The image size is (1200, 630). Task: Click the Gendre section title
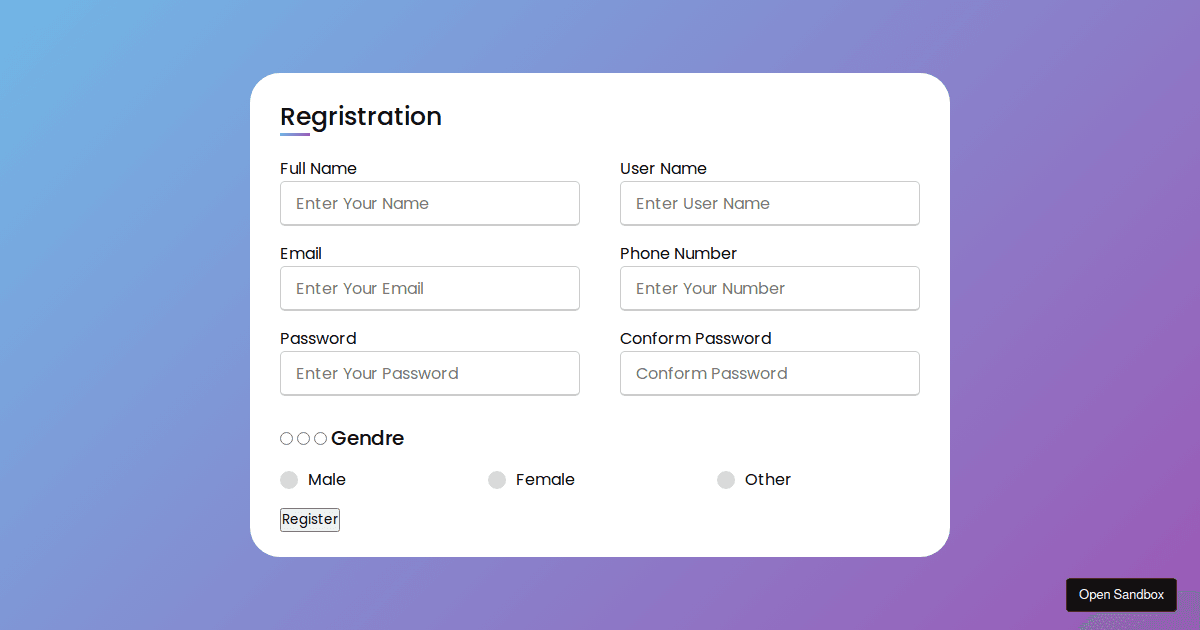pos(367,438)
